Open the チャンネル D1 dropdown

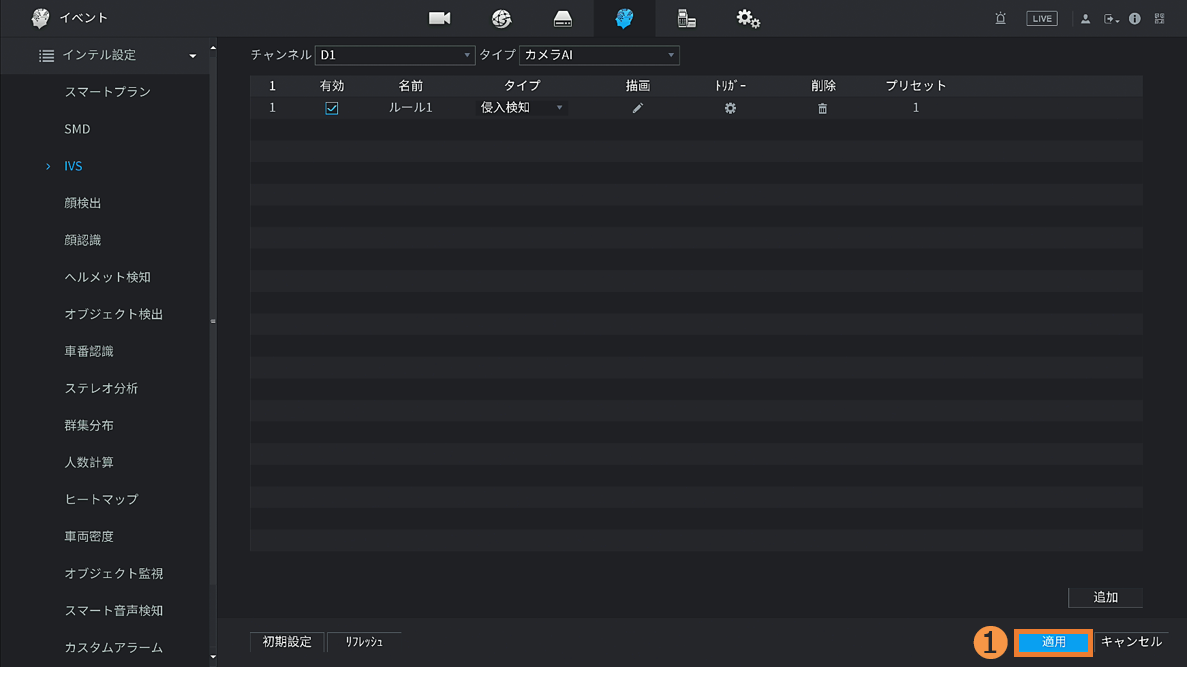[x=394, y=55]
